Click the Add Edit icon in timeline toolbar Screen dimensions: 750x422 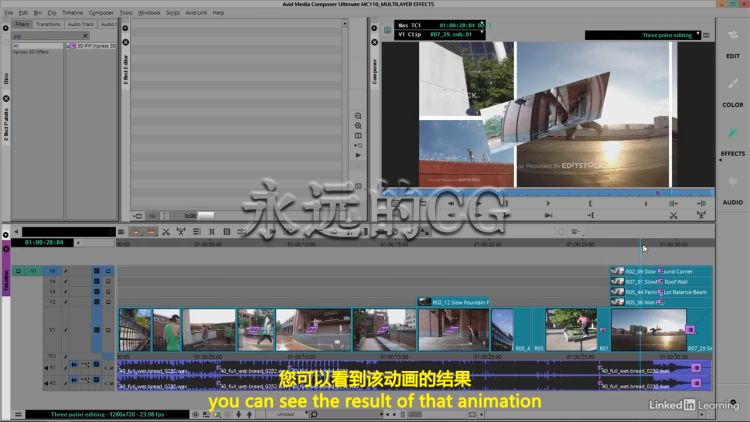coord(211,232)
